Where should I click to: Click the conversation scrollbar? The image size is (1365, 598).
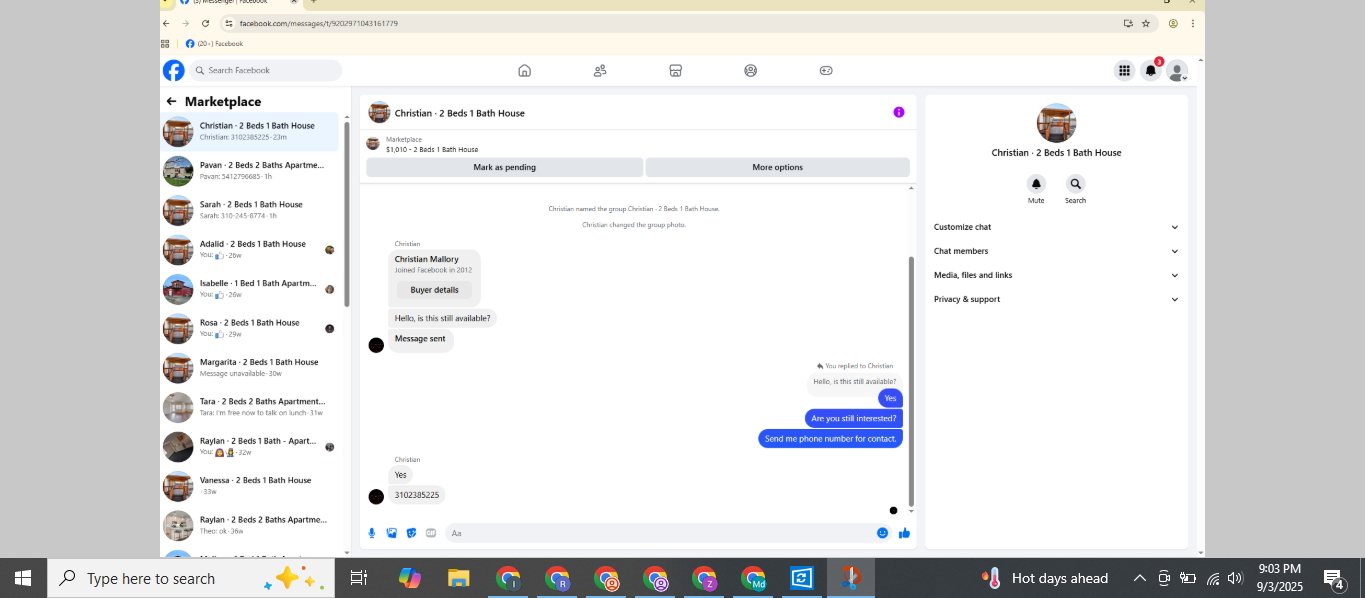tap(911, 380)
